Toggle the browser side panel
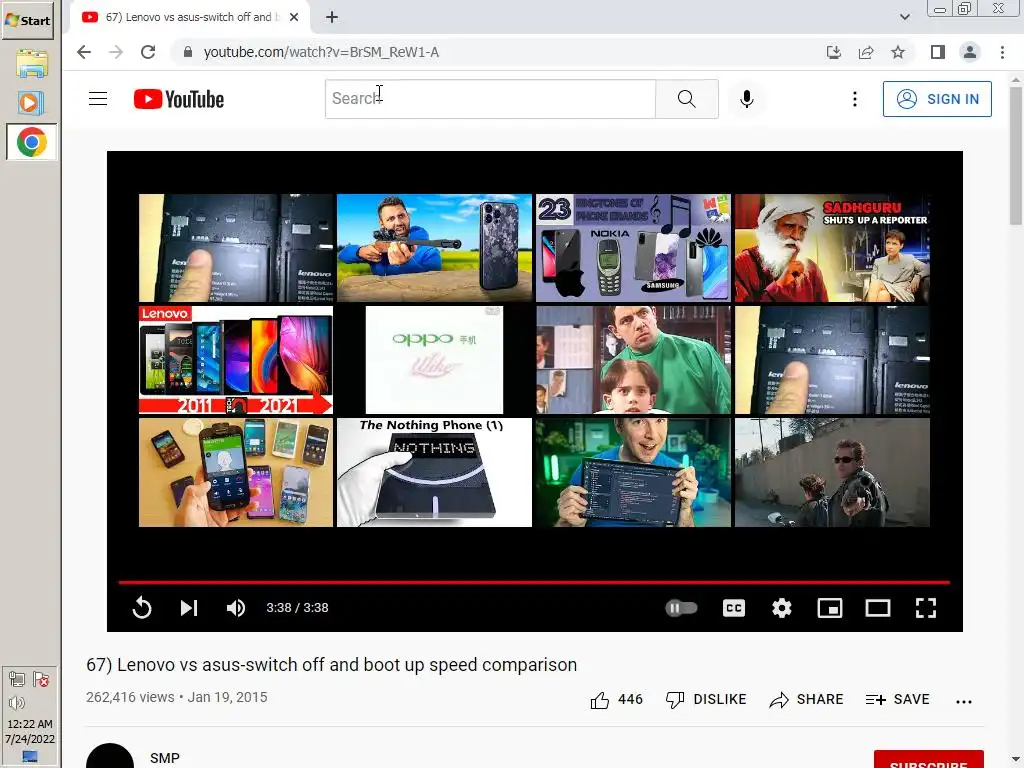1024x768 pixels. 938,52
